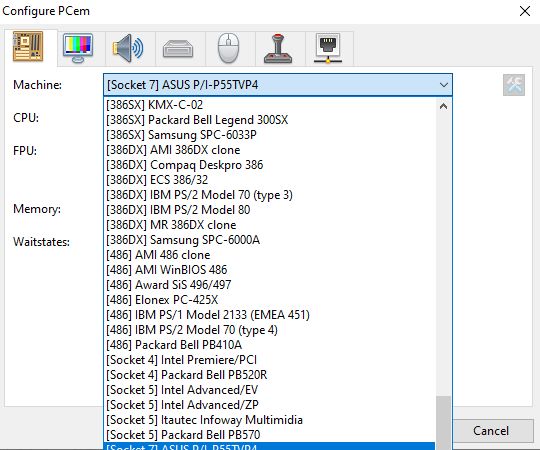The height and width of the screenshot is (450, 540).
Task: Pick [Socket 5] Intel Advanced/EV
Action: (x=270, y=390)
